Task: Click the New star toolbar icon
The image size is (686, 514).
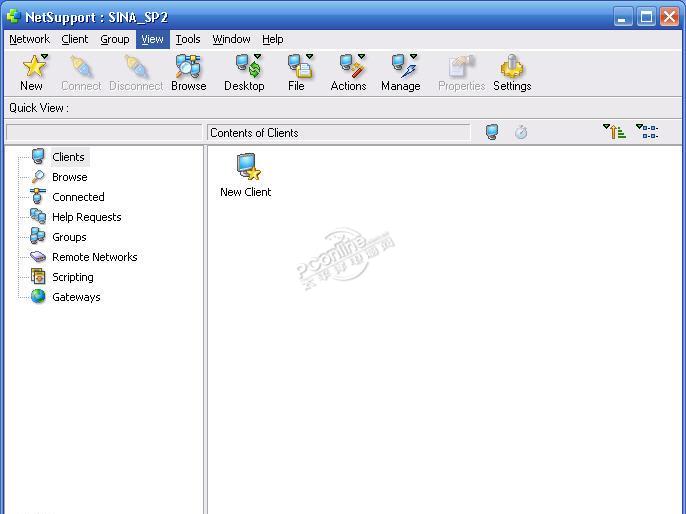Action: [x=33, y=66]
